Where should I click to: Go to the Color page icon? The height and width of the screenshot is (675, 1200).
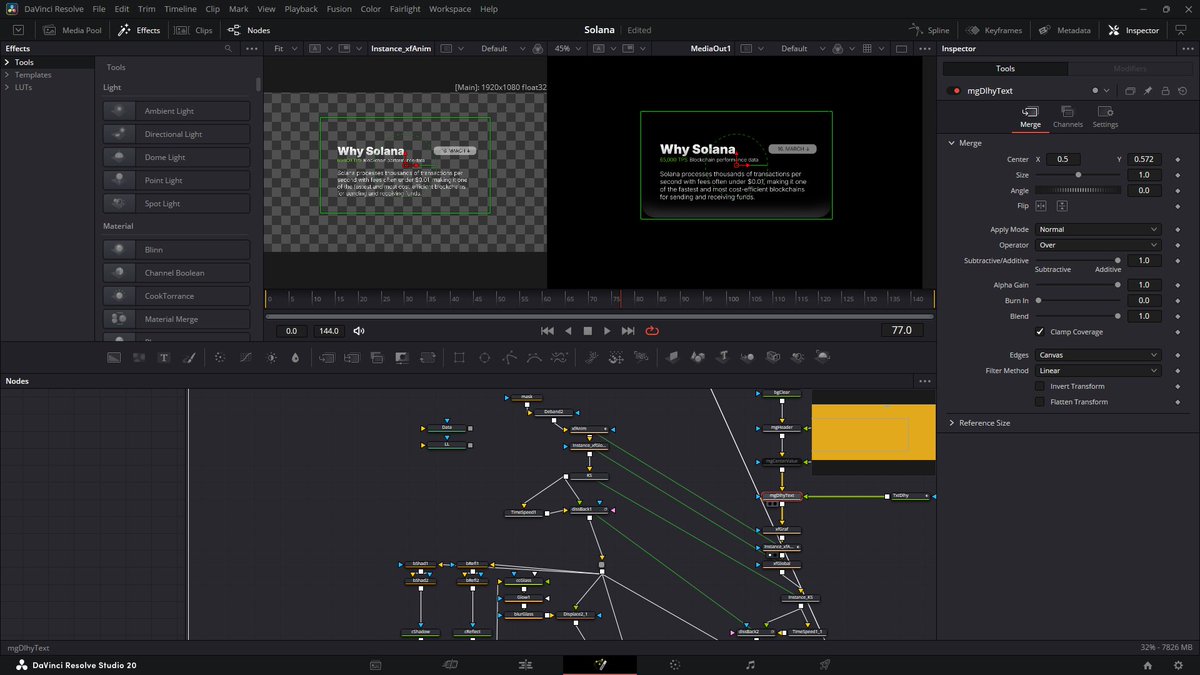click(x=675, y=664)
